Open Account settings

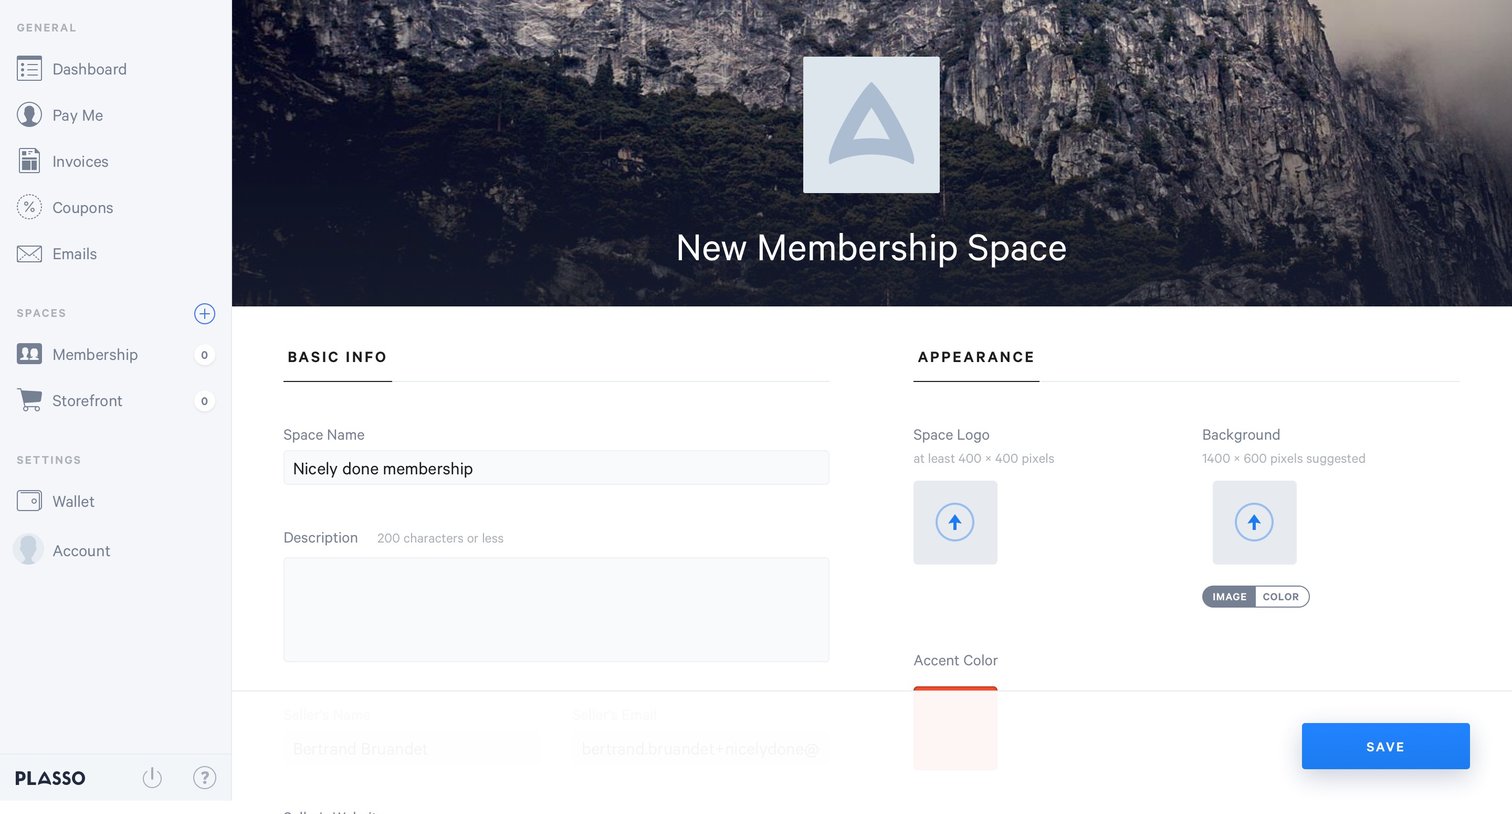pyautogui.click(x=81, y=551)
